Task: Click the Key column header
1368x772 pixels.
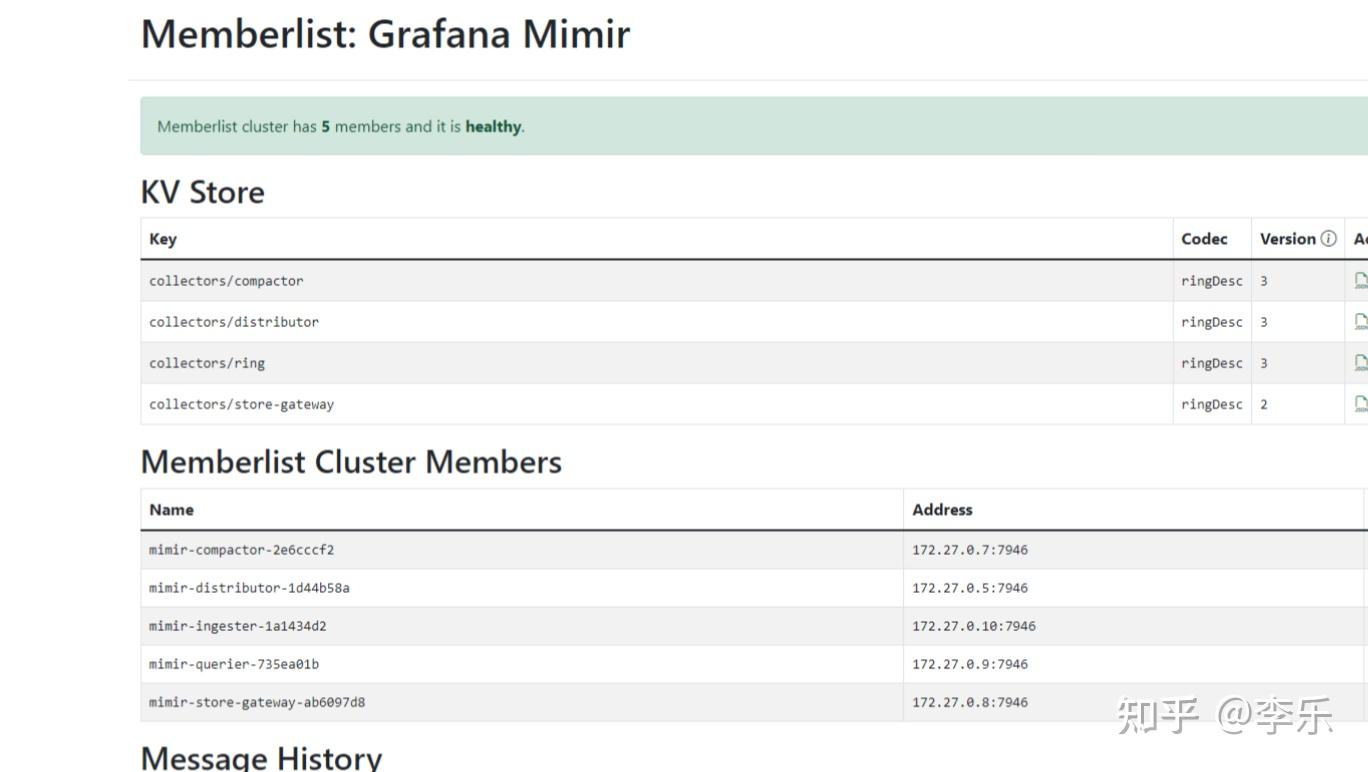Action: (162, 239)
